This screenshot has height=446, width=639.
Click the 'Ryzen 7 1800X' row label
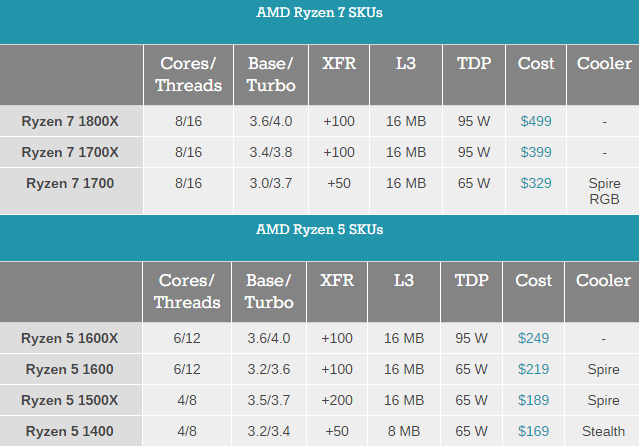pyautogui.click(x=70, y=121)
